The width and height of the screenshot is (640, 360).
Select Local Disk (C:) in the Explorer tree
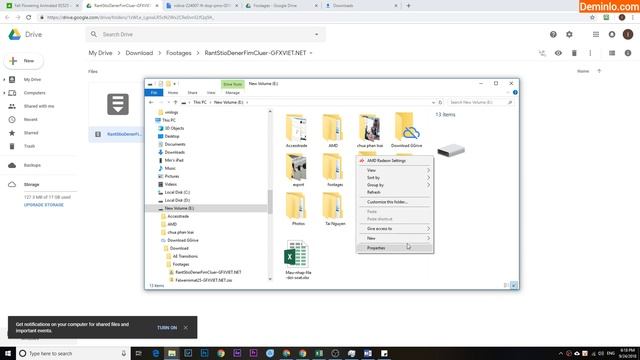[x=177, y=192]
